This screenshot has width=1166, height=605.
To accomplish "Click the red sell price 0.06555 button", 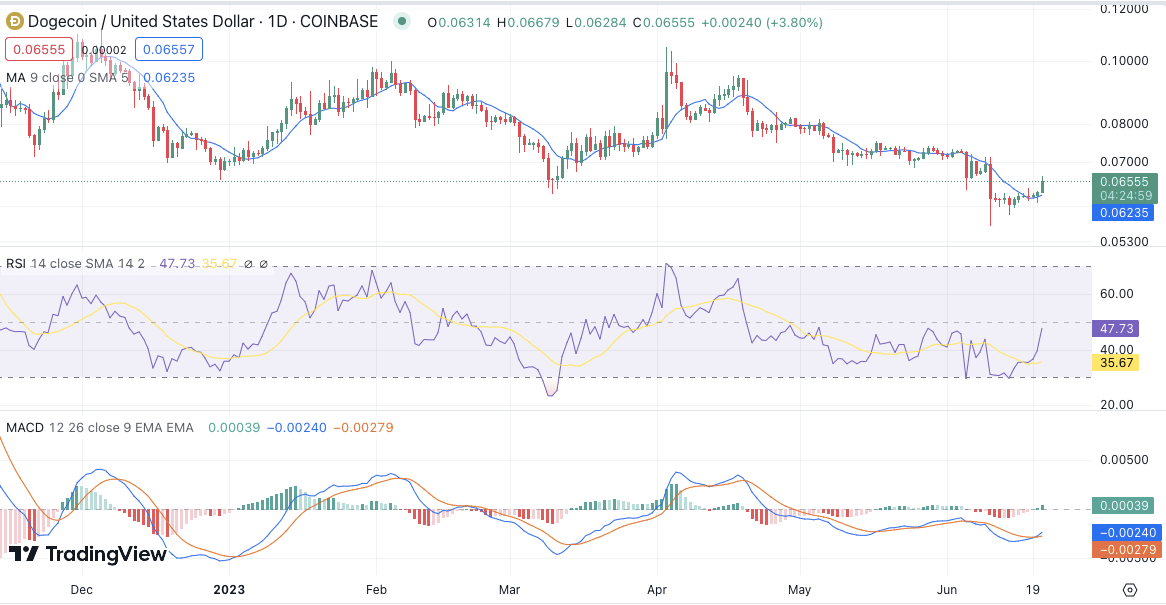I will [39, 50].
